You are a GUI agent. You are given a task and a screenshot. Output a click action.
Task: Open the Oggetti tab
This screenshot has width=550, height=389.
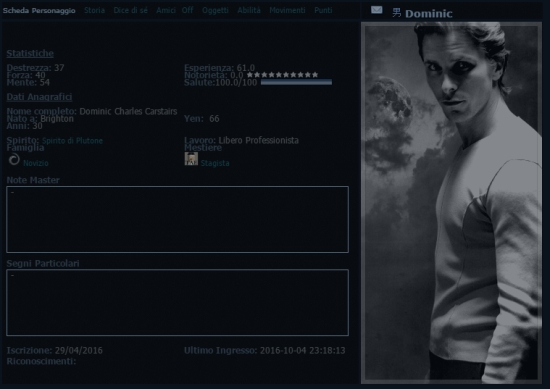click(x=215, y=11)
